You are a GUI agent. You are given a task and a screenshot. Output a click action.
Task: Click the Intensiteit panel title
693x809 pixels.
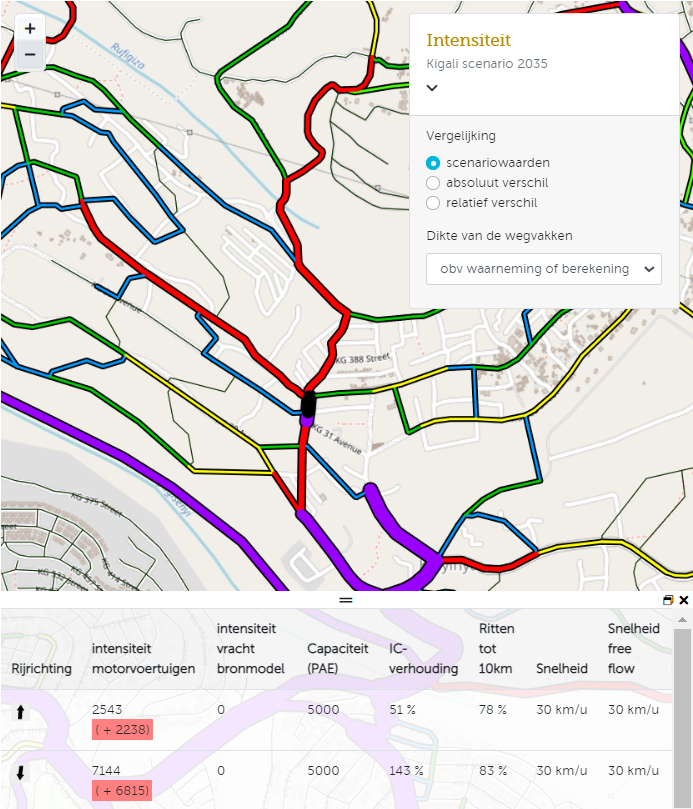point(468,40)
